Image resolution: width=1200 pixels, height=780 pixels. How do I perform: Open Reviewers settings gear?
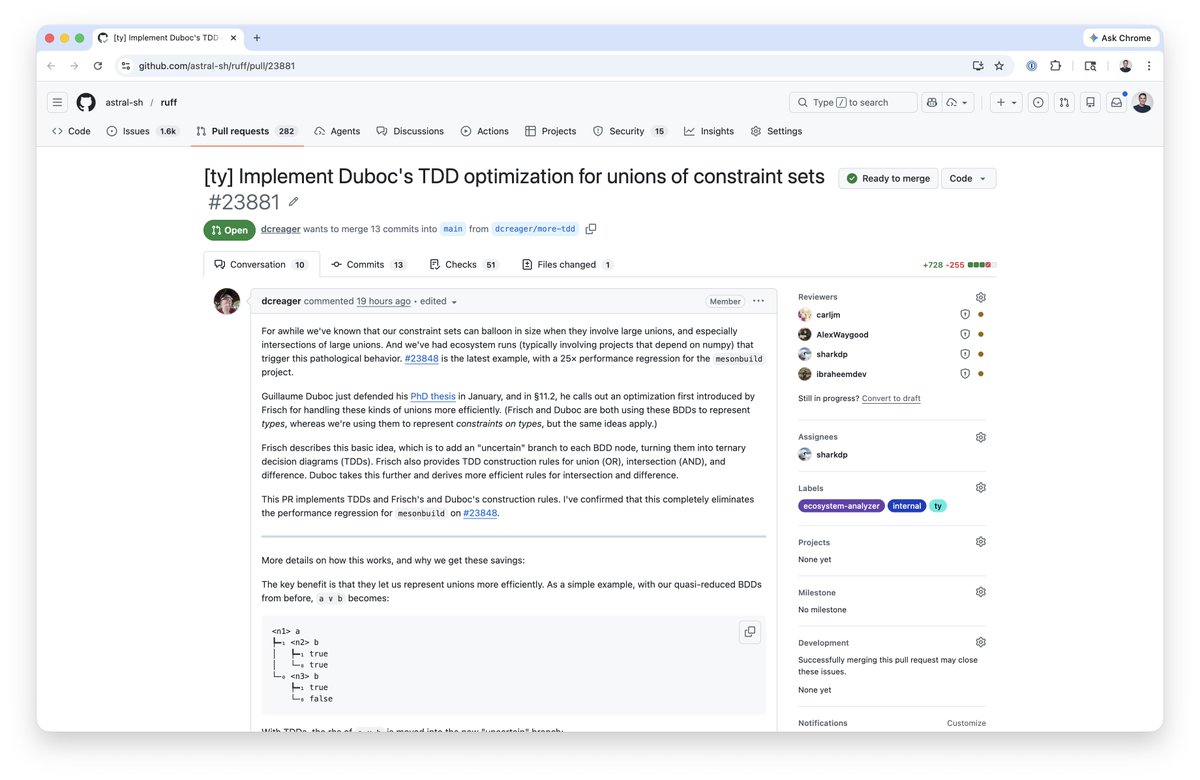click(980, 297)
